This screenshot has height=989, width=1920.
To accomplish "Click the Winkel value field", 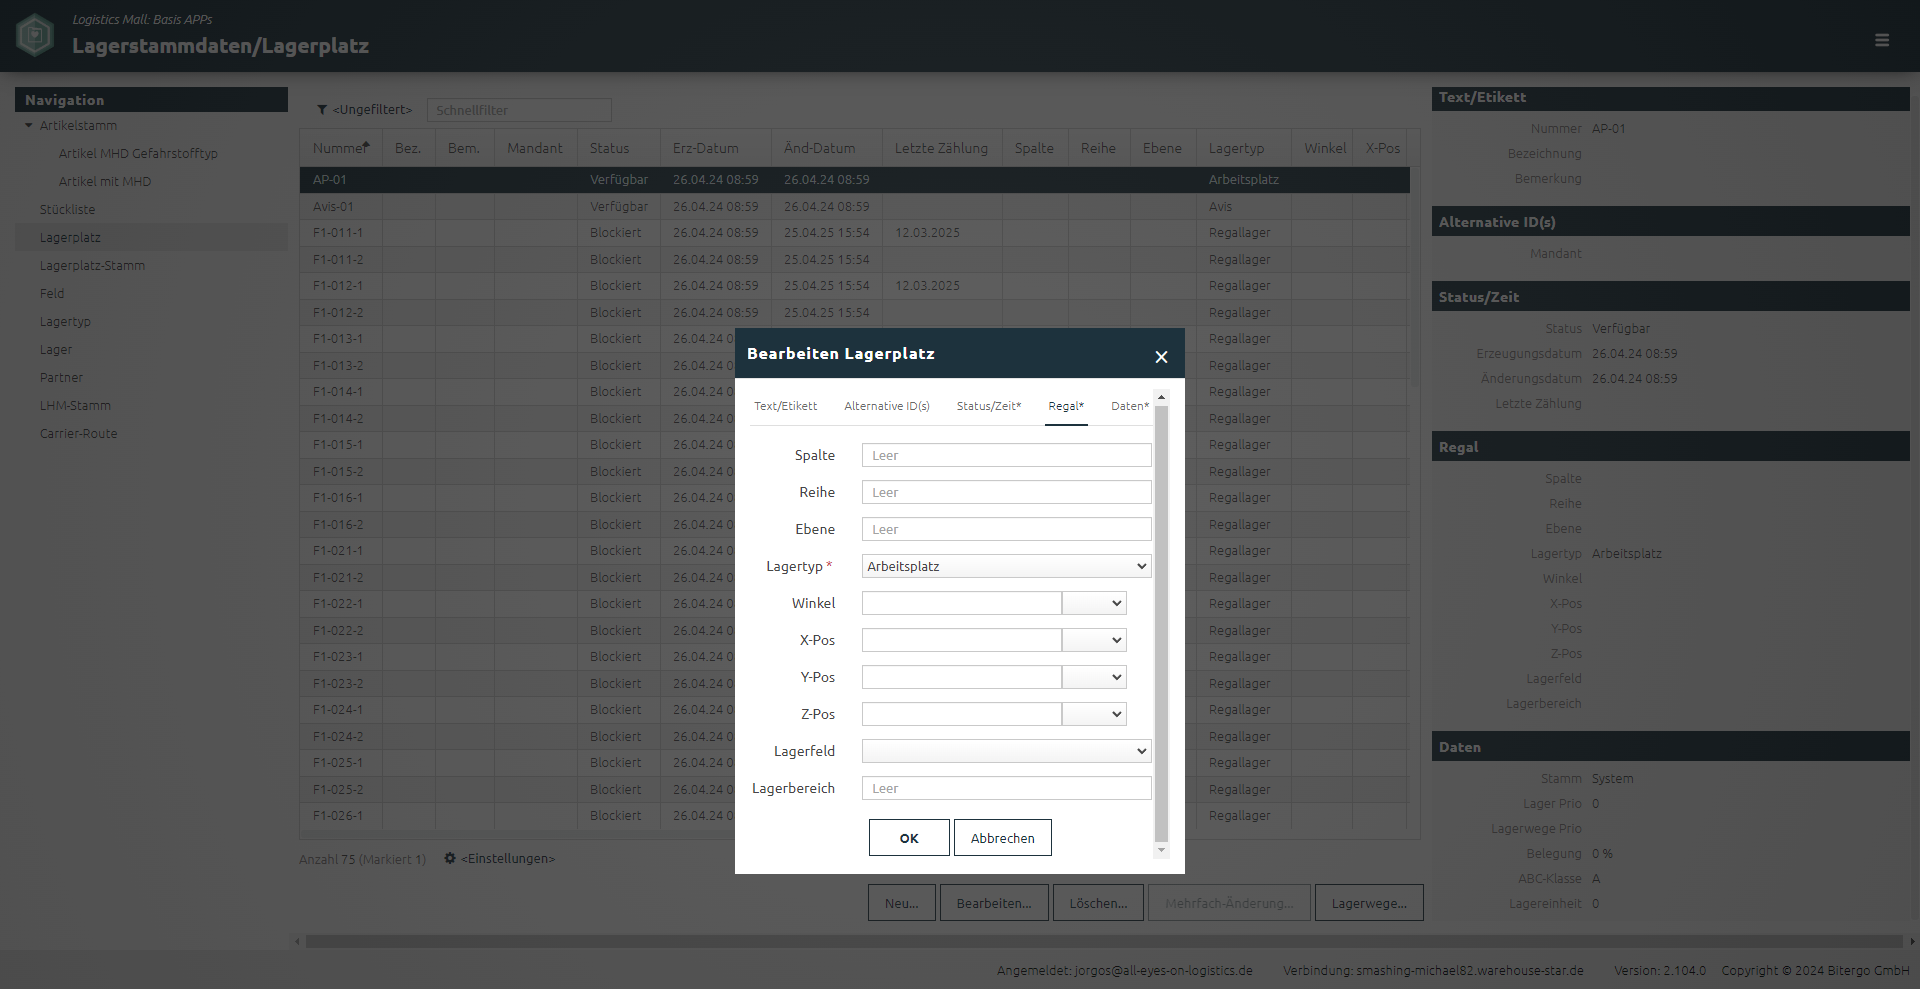I will click(x=961, y=603).
